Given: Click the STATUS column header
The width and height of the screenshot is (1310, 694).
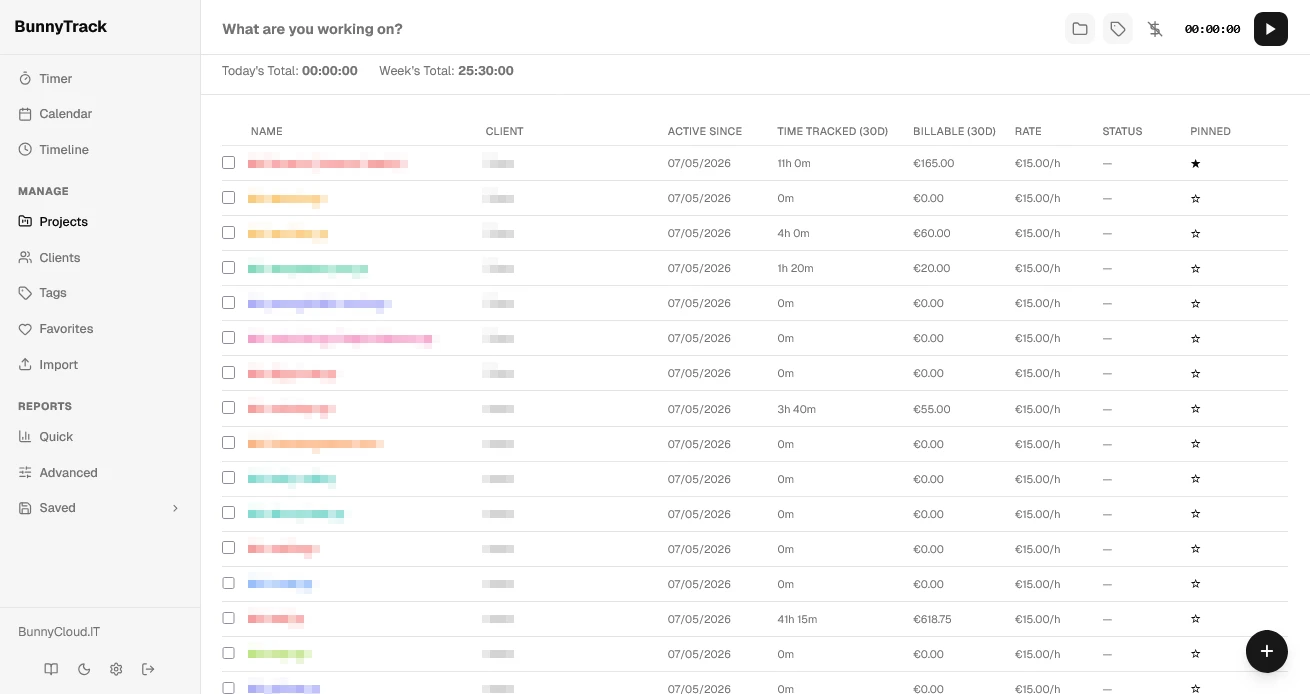Looking at the screenshot, I should (x=1122, y=131).
